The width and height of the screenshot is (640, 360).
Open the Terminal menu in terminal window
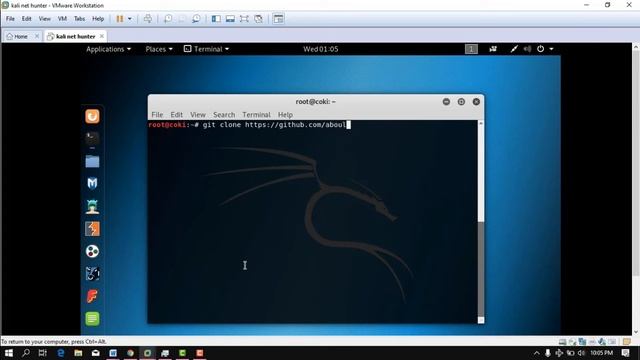tap(256, 115)
